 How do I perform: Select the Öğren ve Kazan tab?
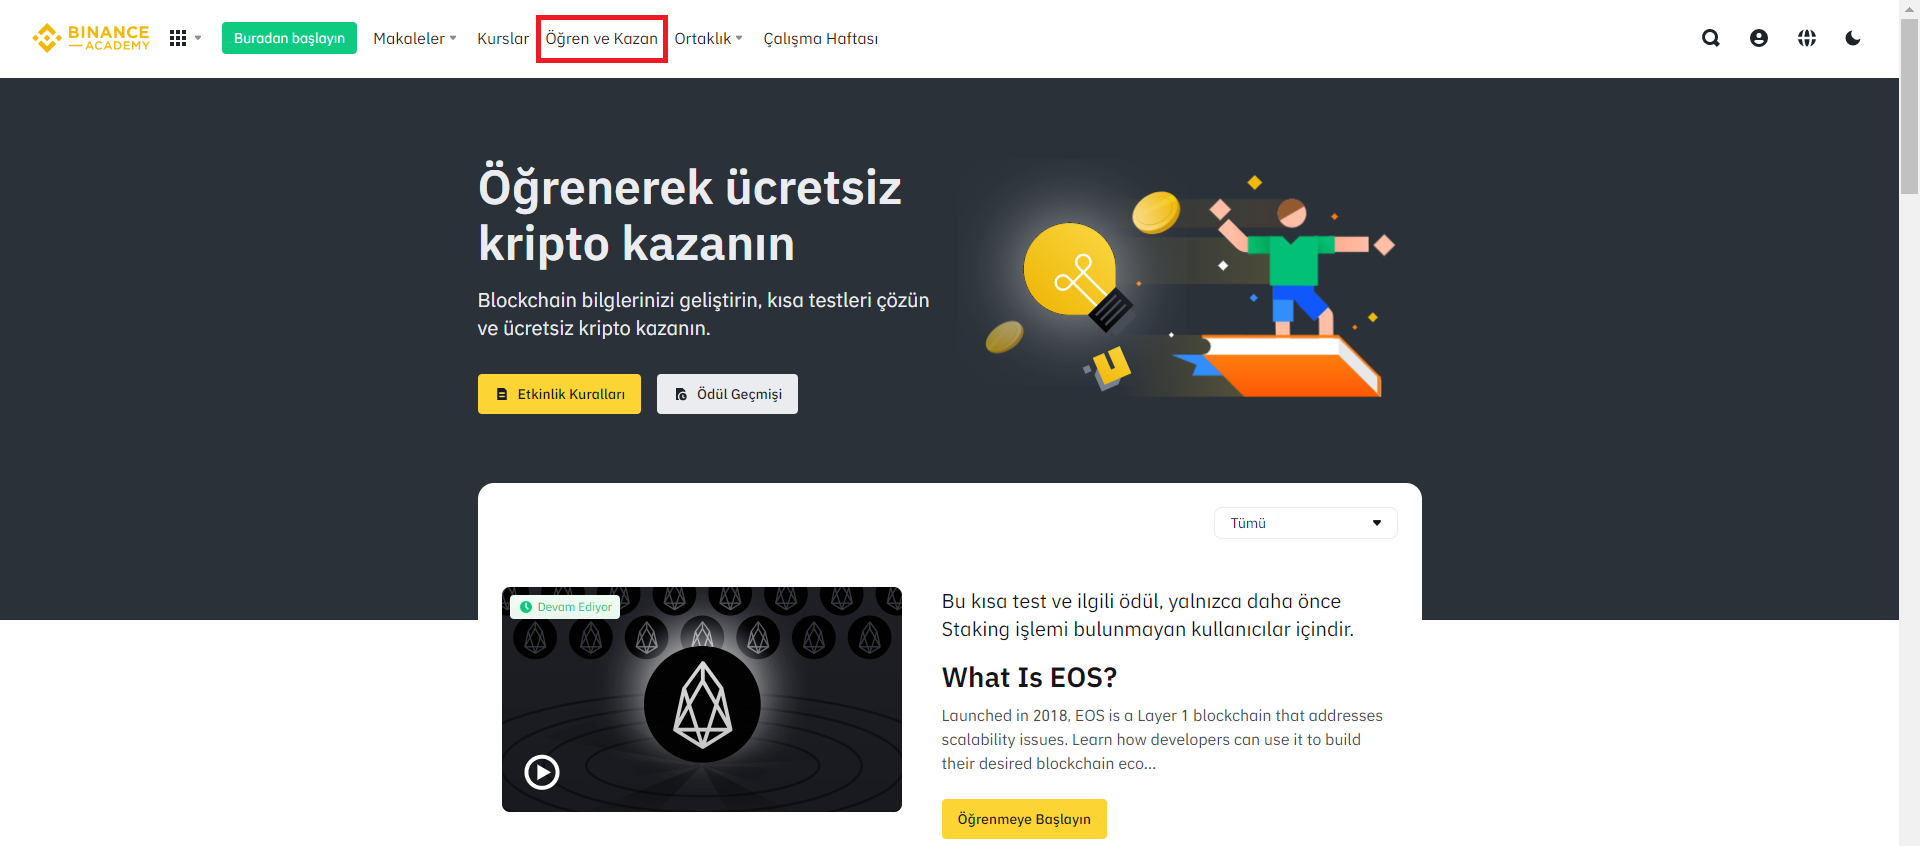pyautogui.click(x=601, y=38)
